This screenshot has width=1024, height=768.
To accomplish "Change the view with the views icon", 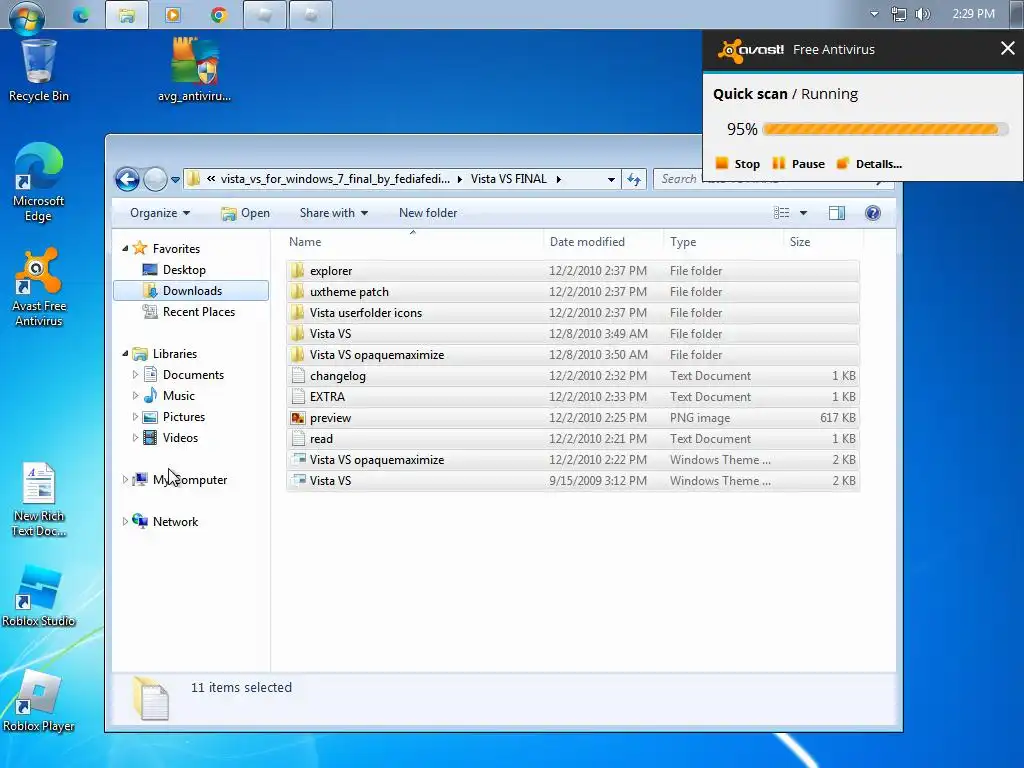I will pos(781,213).
